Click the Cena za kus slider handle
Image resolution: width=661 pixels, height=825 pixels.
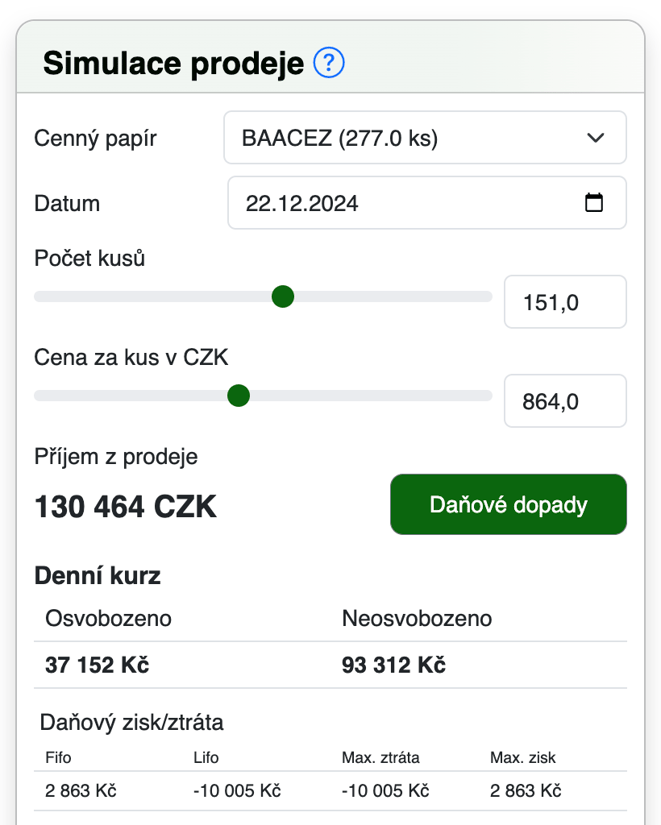pos(238,396)
